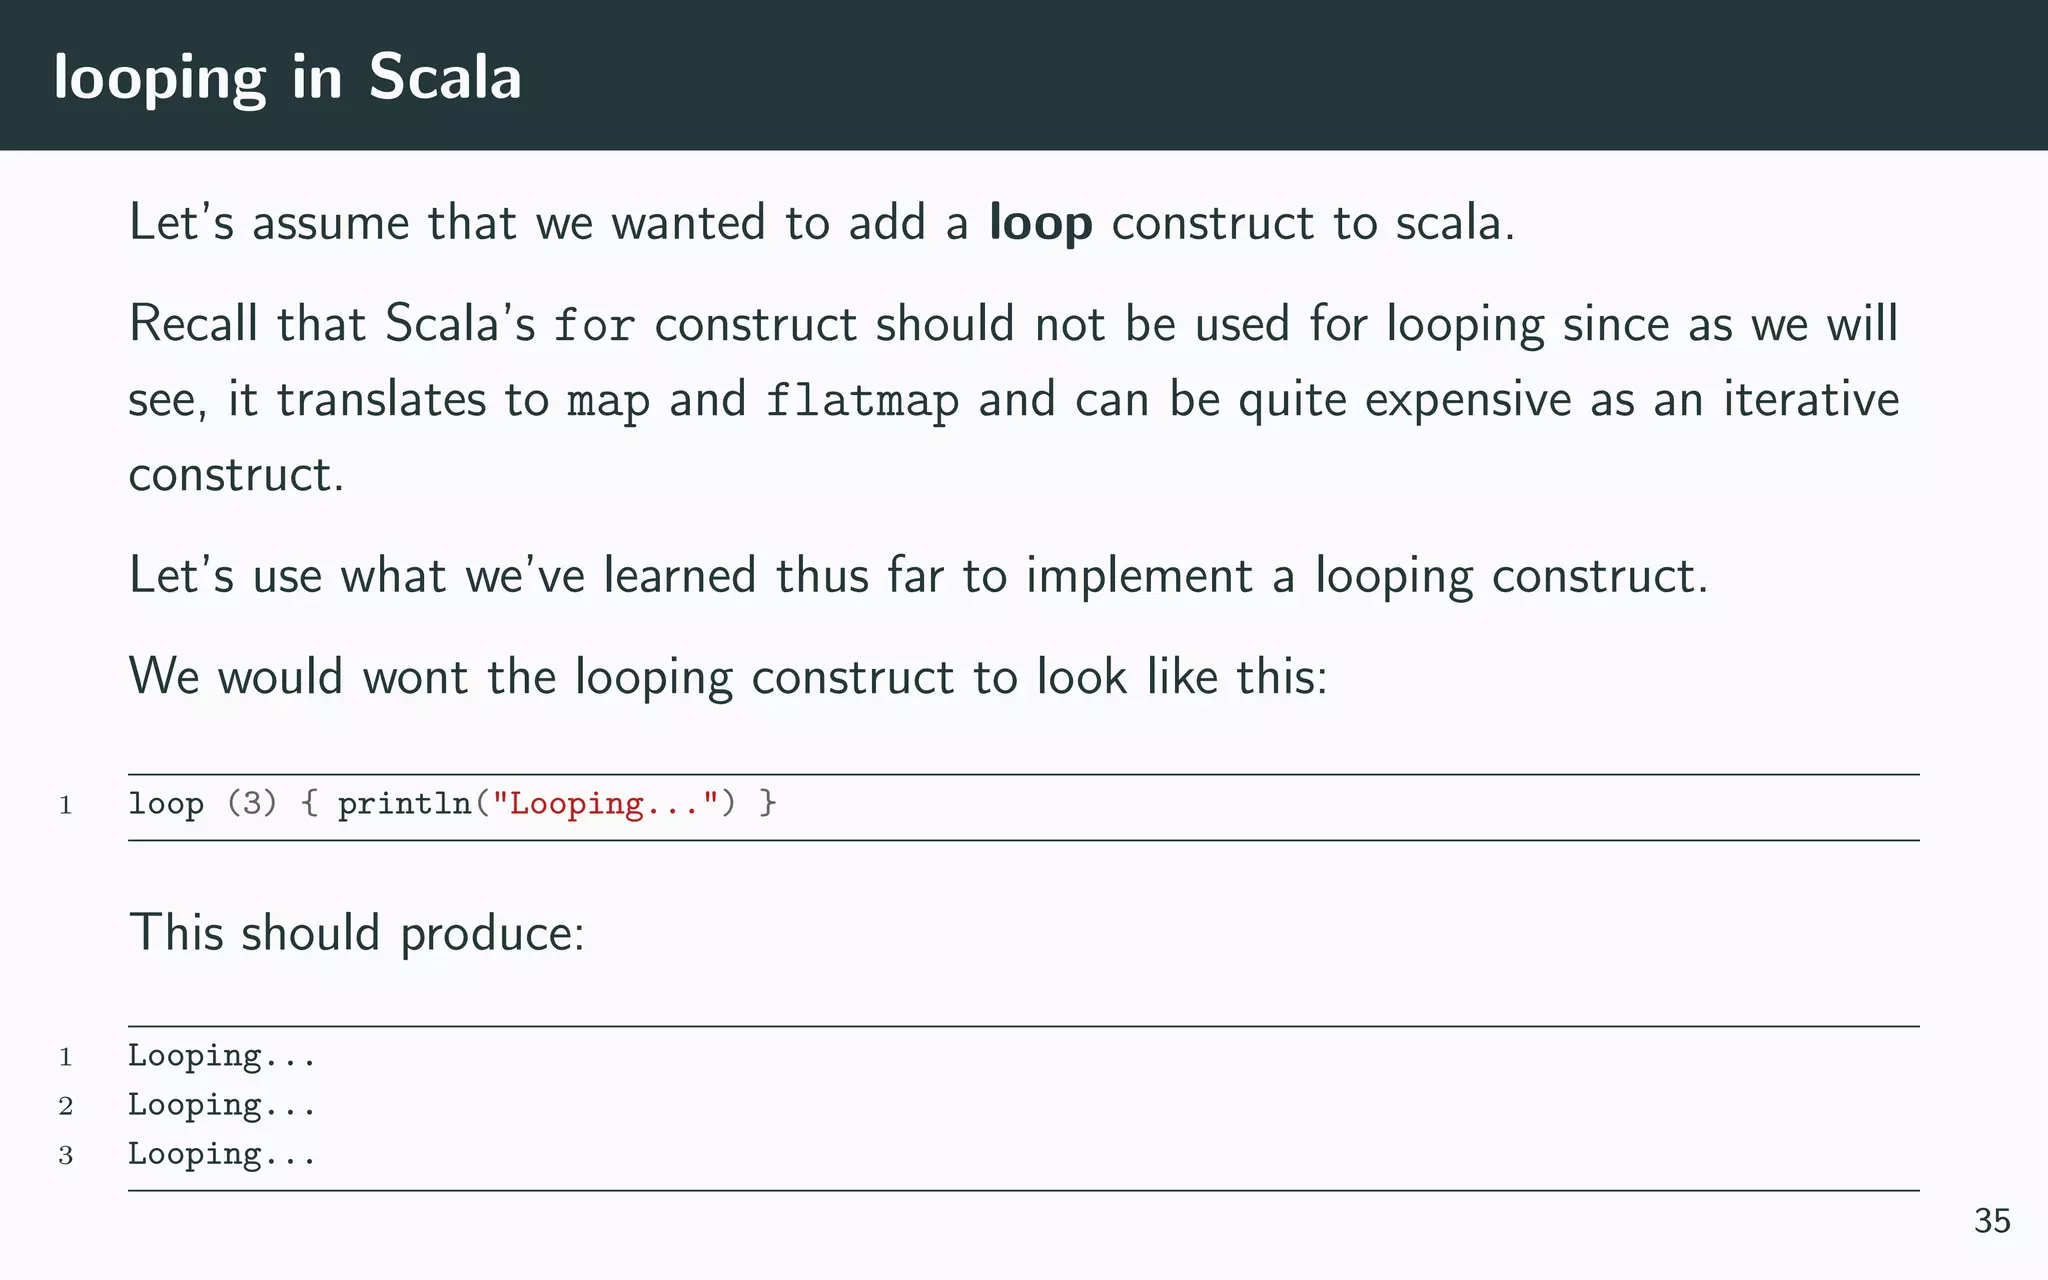Click the closing brace in the code line
This screenshot has height=1280, width=2048.
(x=767, y=803)
